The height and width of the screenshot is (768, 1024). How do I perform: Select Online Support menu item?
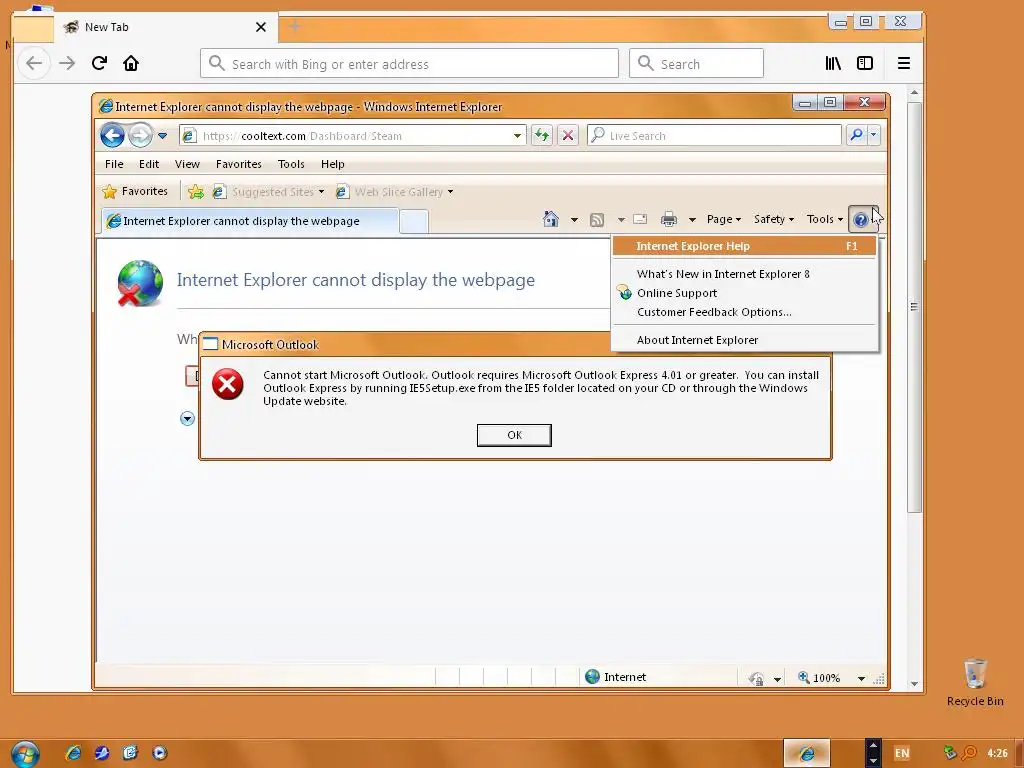coord(744,293)
